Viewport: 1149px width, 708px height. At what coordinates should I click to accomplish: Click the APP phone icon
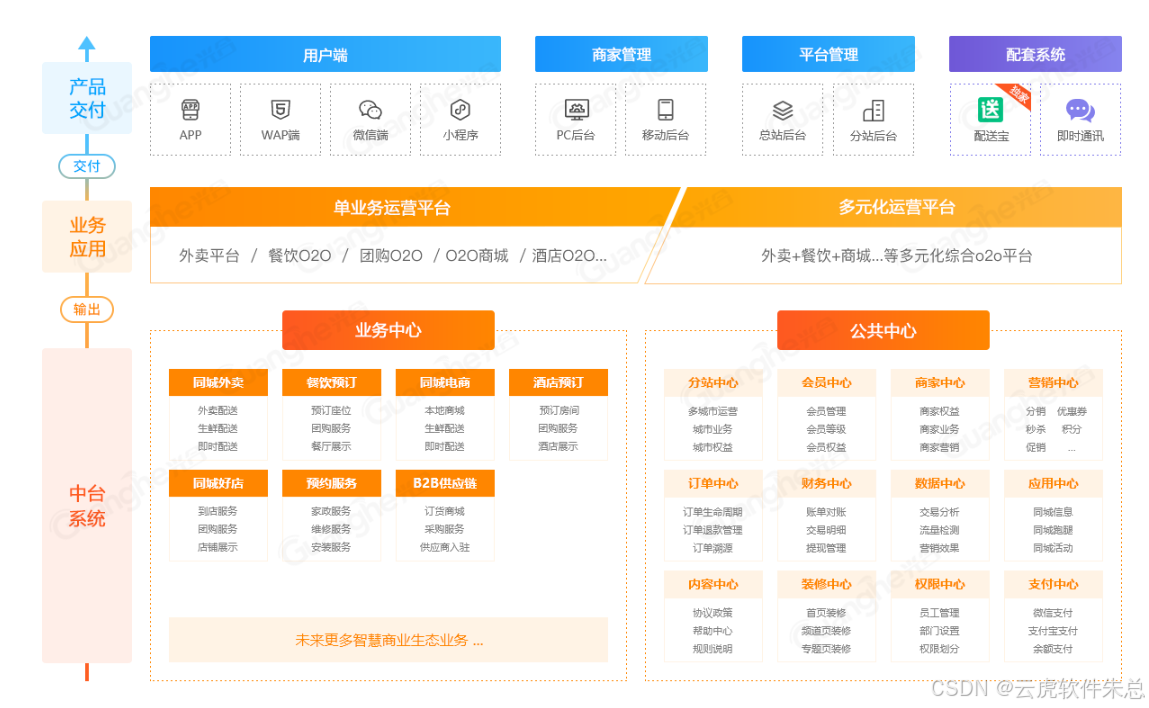pyautogui.click(x=190, y=109)
